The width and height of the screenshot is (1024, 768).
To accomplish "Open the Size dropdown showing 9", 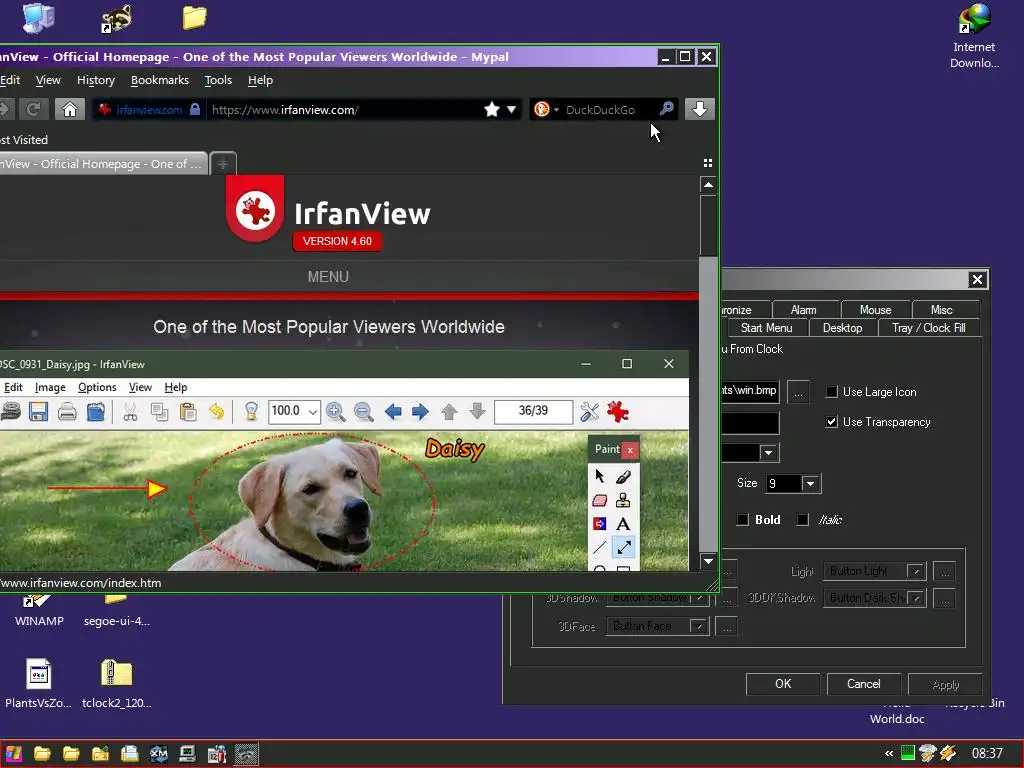I will click(x=810, y=484).
